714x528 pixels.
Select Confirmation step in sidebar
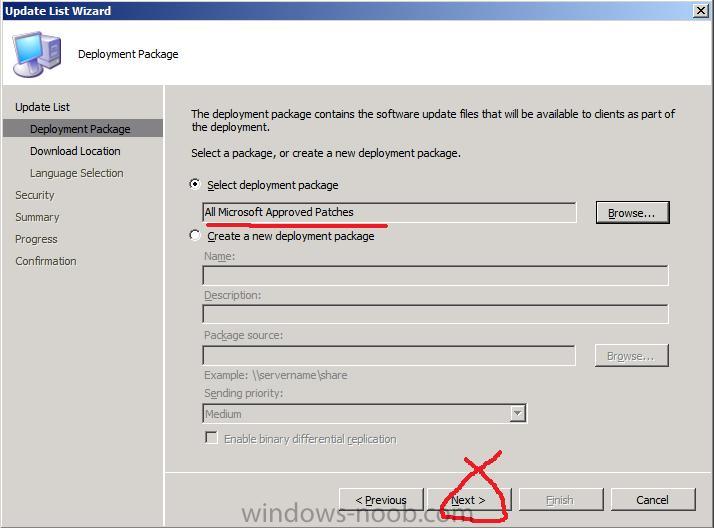click(x=46, y=261)
